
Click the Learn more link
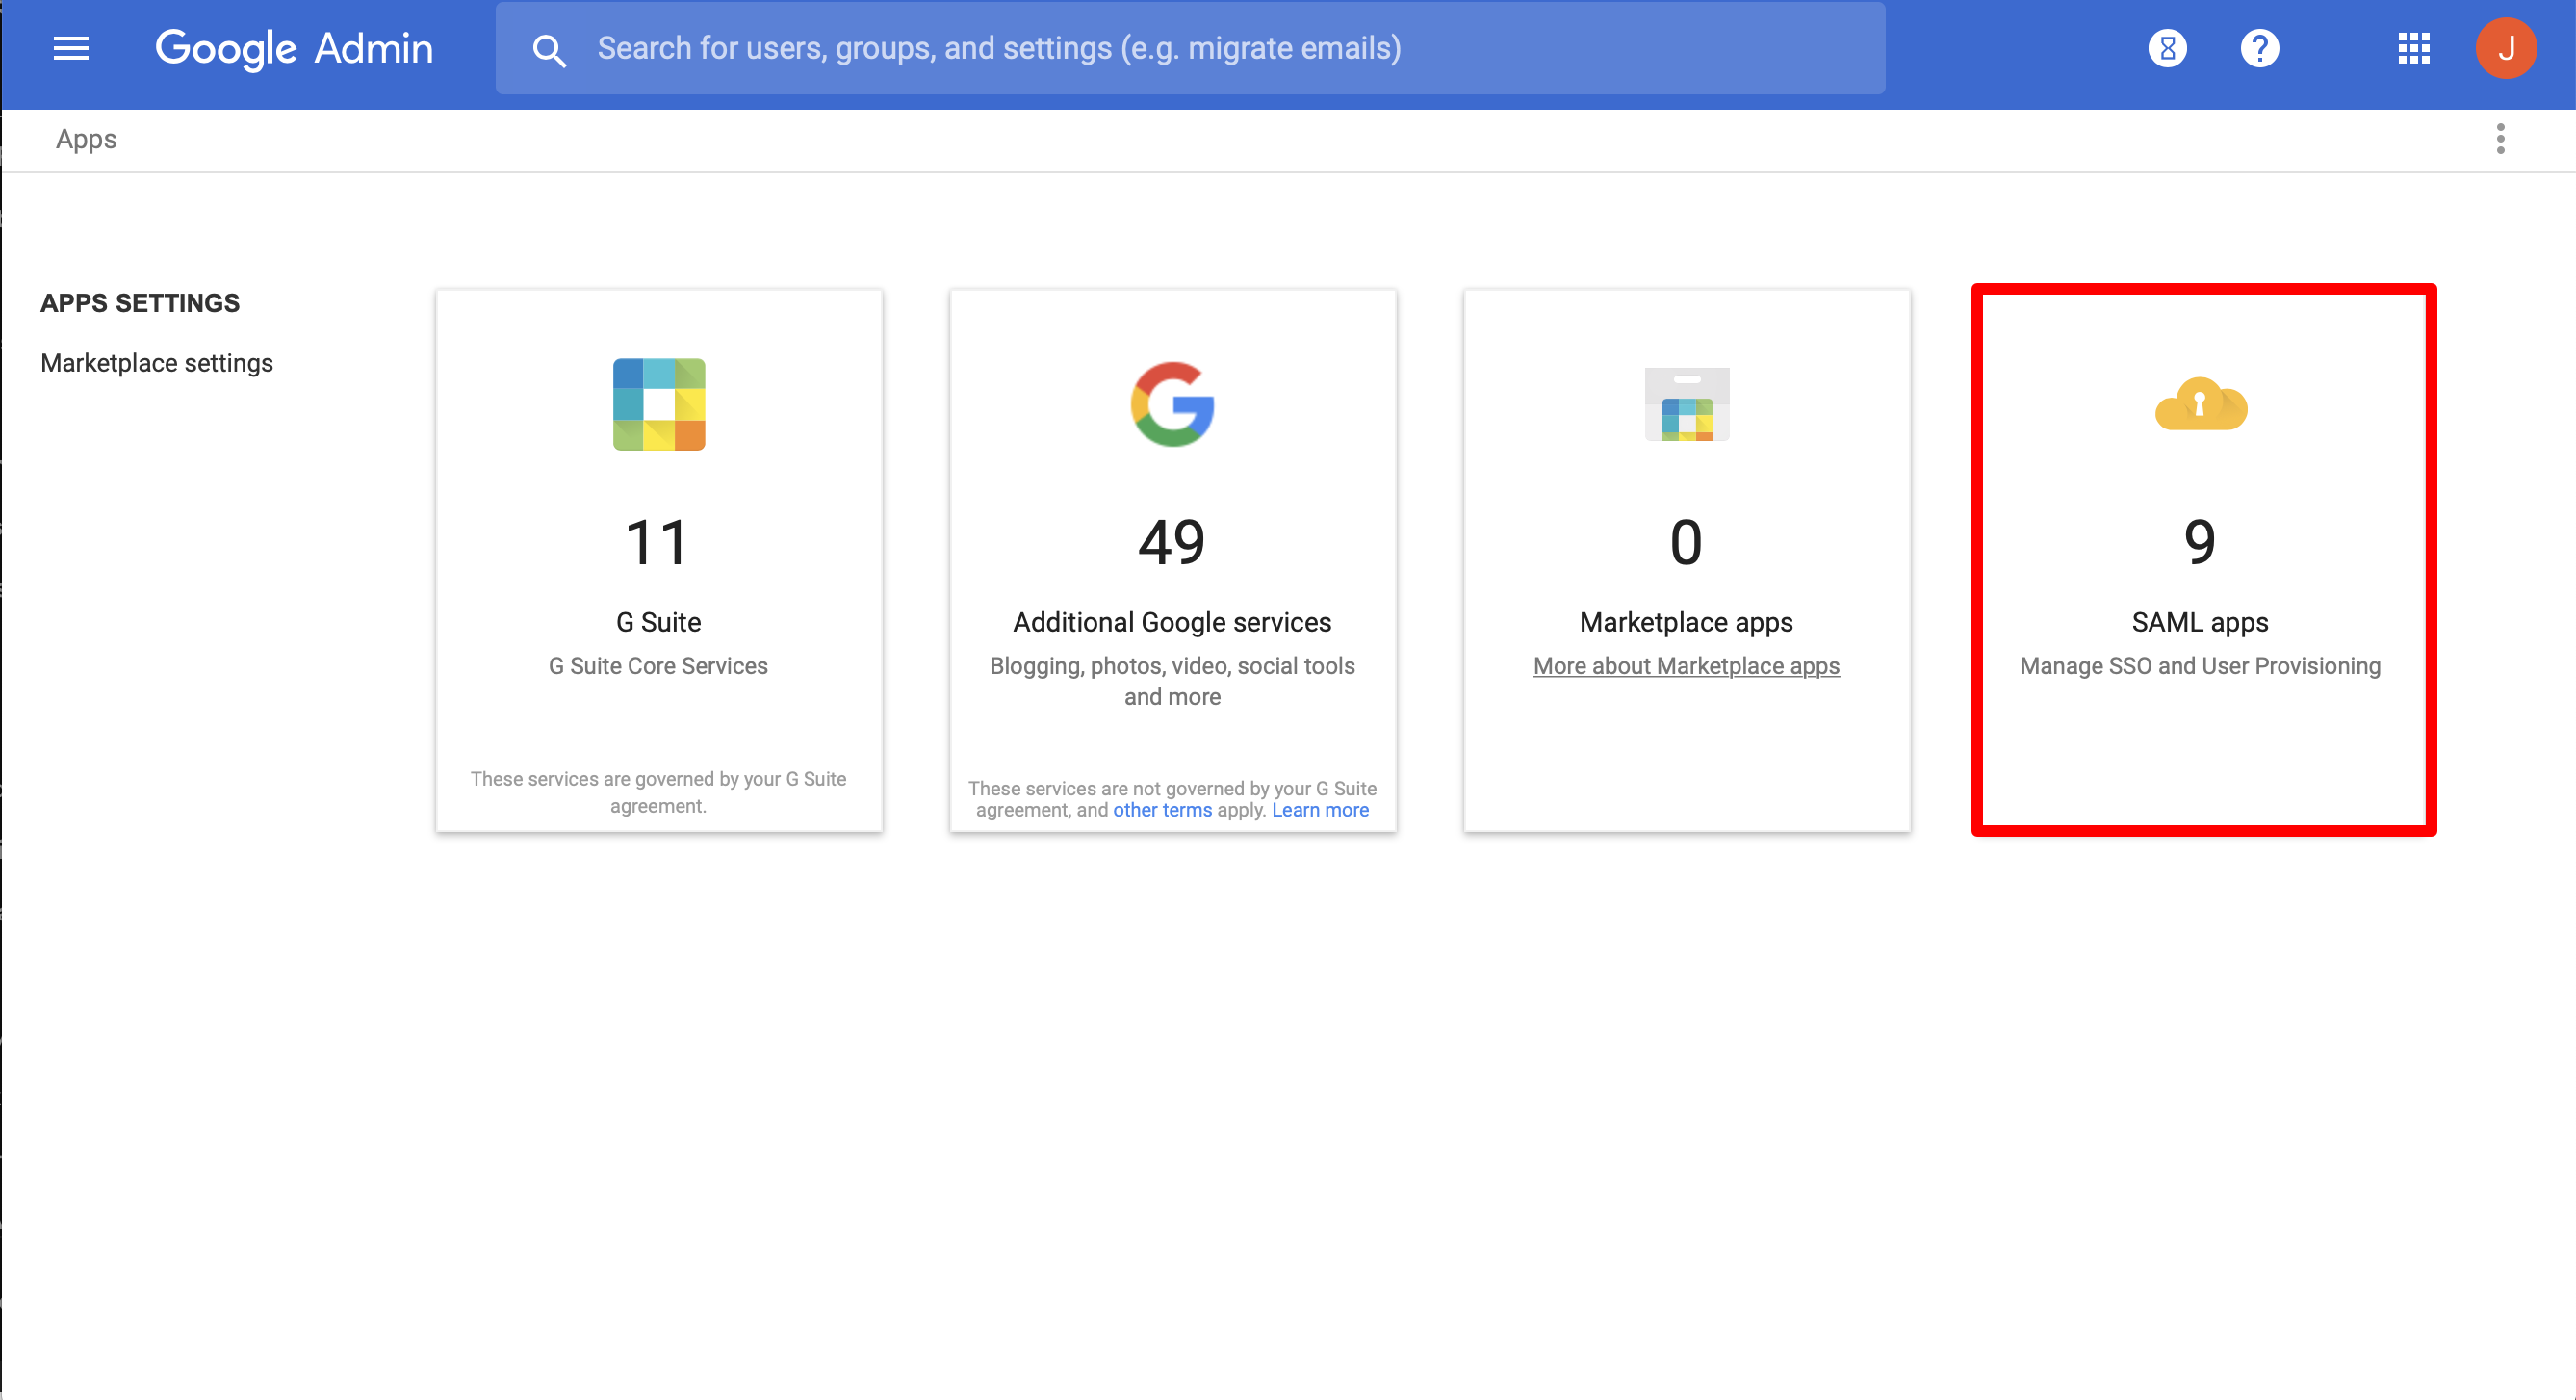coord(1320,810)
